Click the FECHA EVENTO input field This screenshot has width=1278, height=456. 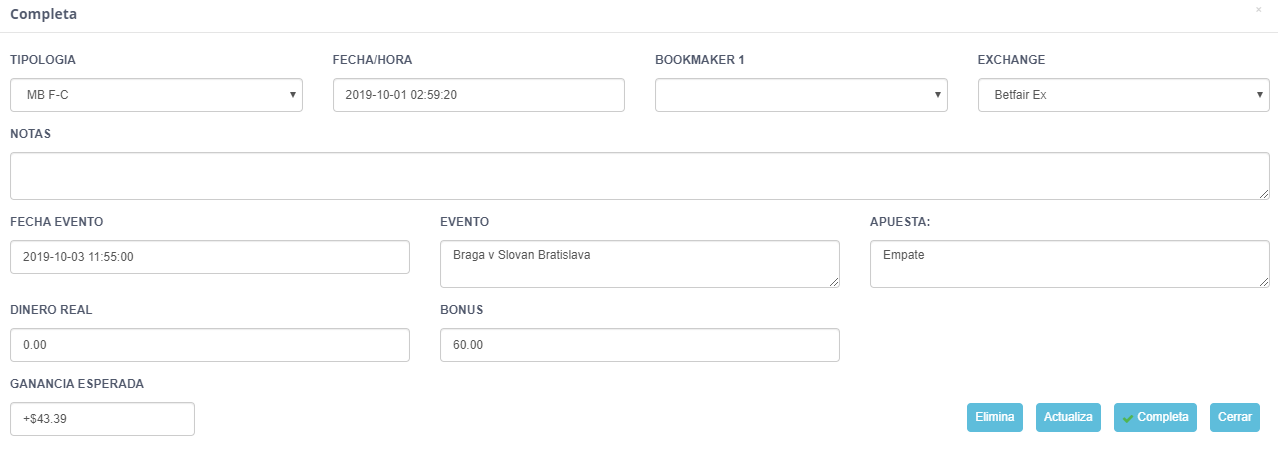coord(210,257)
